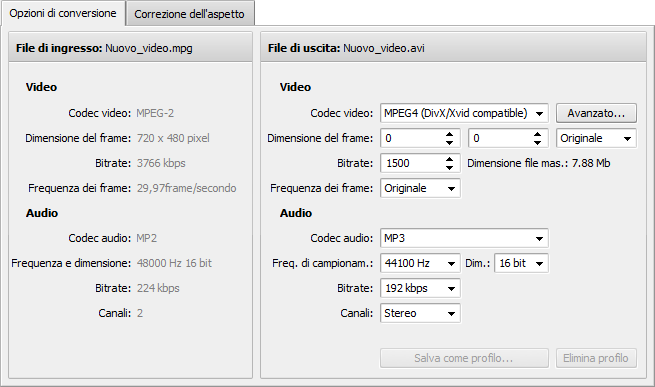This screenshot has height=387, width=655.
Task: Click the 48000 Hz 16 bit value
Action: (x=174, y=263)
